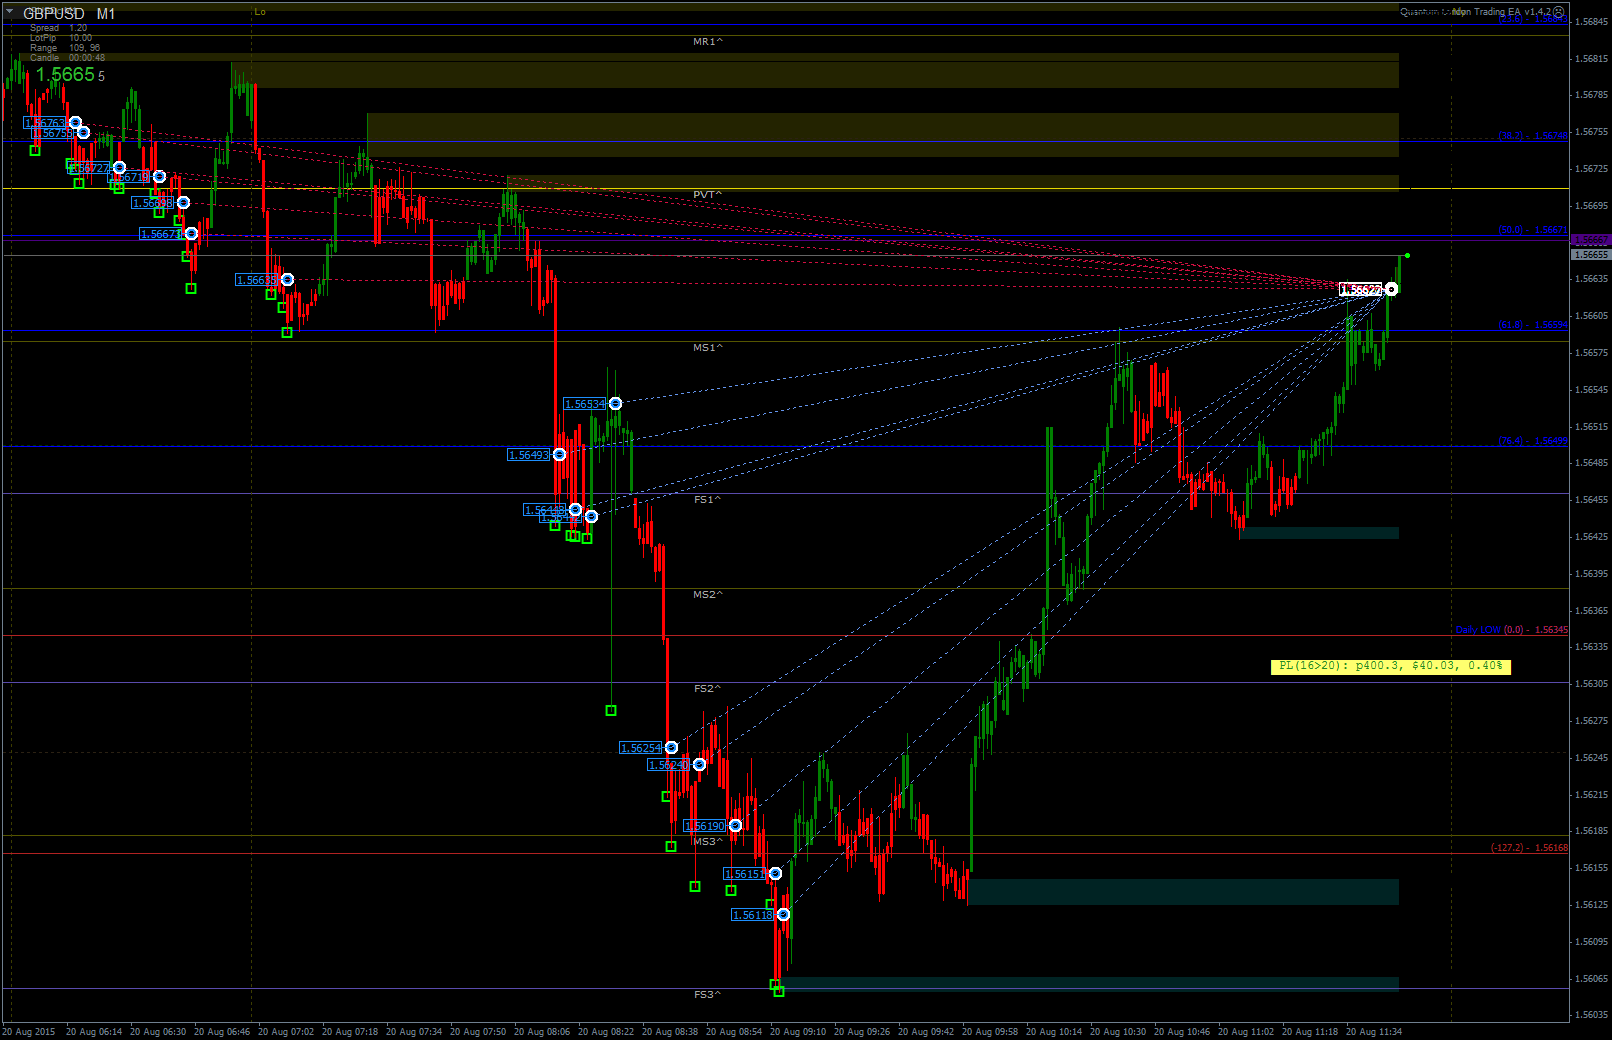
Task: Select the trade entry circle at 1.56698
Action: coord(183,203)
